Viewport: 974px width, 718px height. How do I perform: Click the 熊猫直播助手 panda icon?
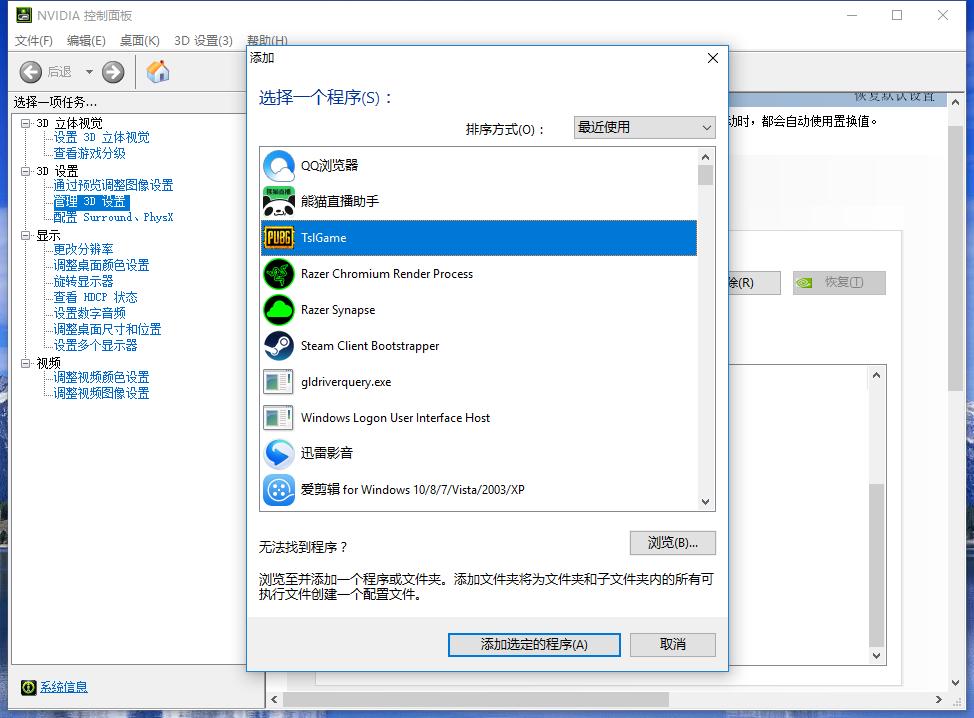[x=279, y=201]
